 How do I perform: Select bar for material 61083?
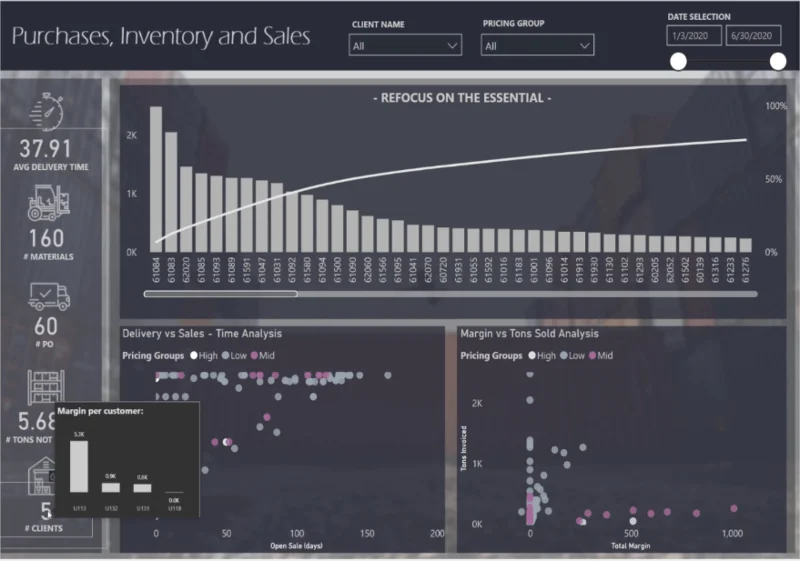[x=171, y=192]
